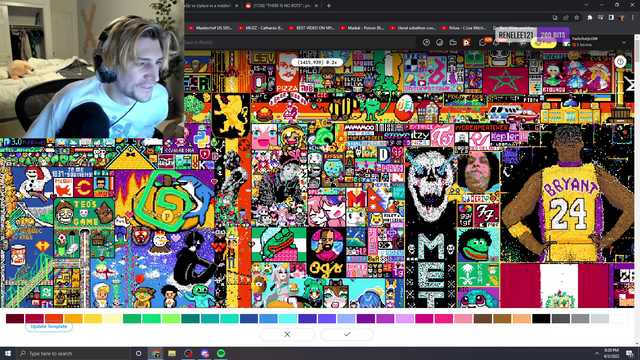
Task: Click the Search Reddit field
Action: (300, 42)
